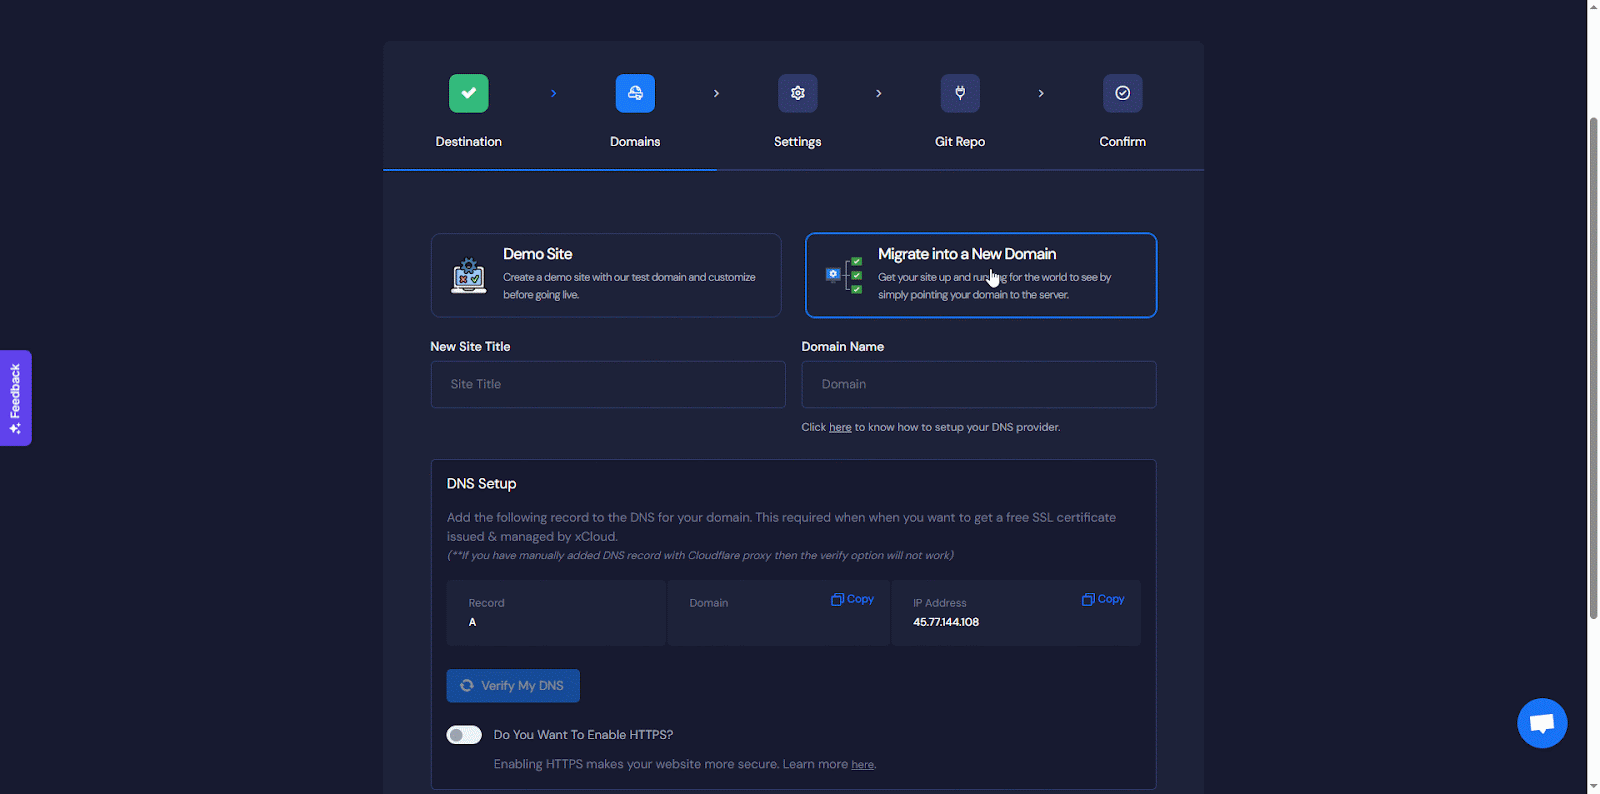Go to the Destination step label
Viewport: 1600px width, 794px height.
[468, 142]
